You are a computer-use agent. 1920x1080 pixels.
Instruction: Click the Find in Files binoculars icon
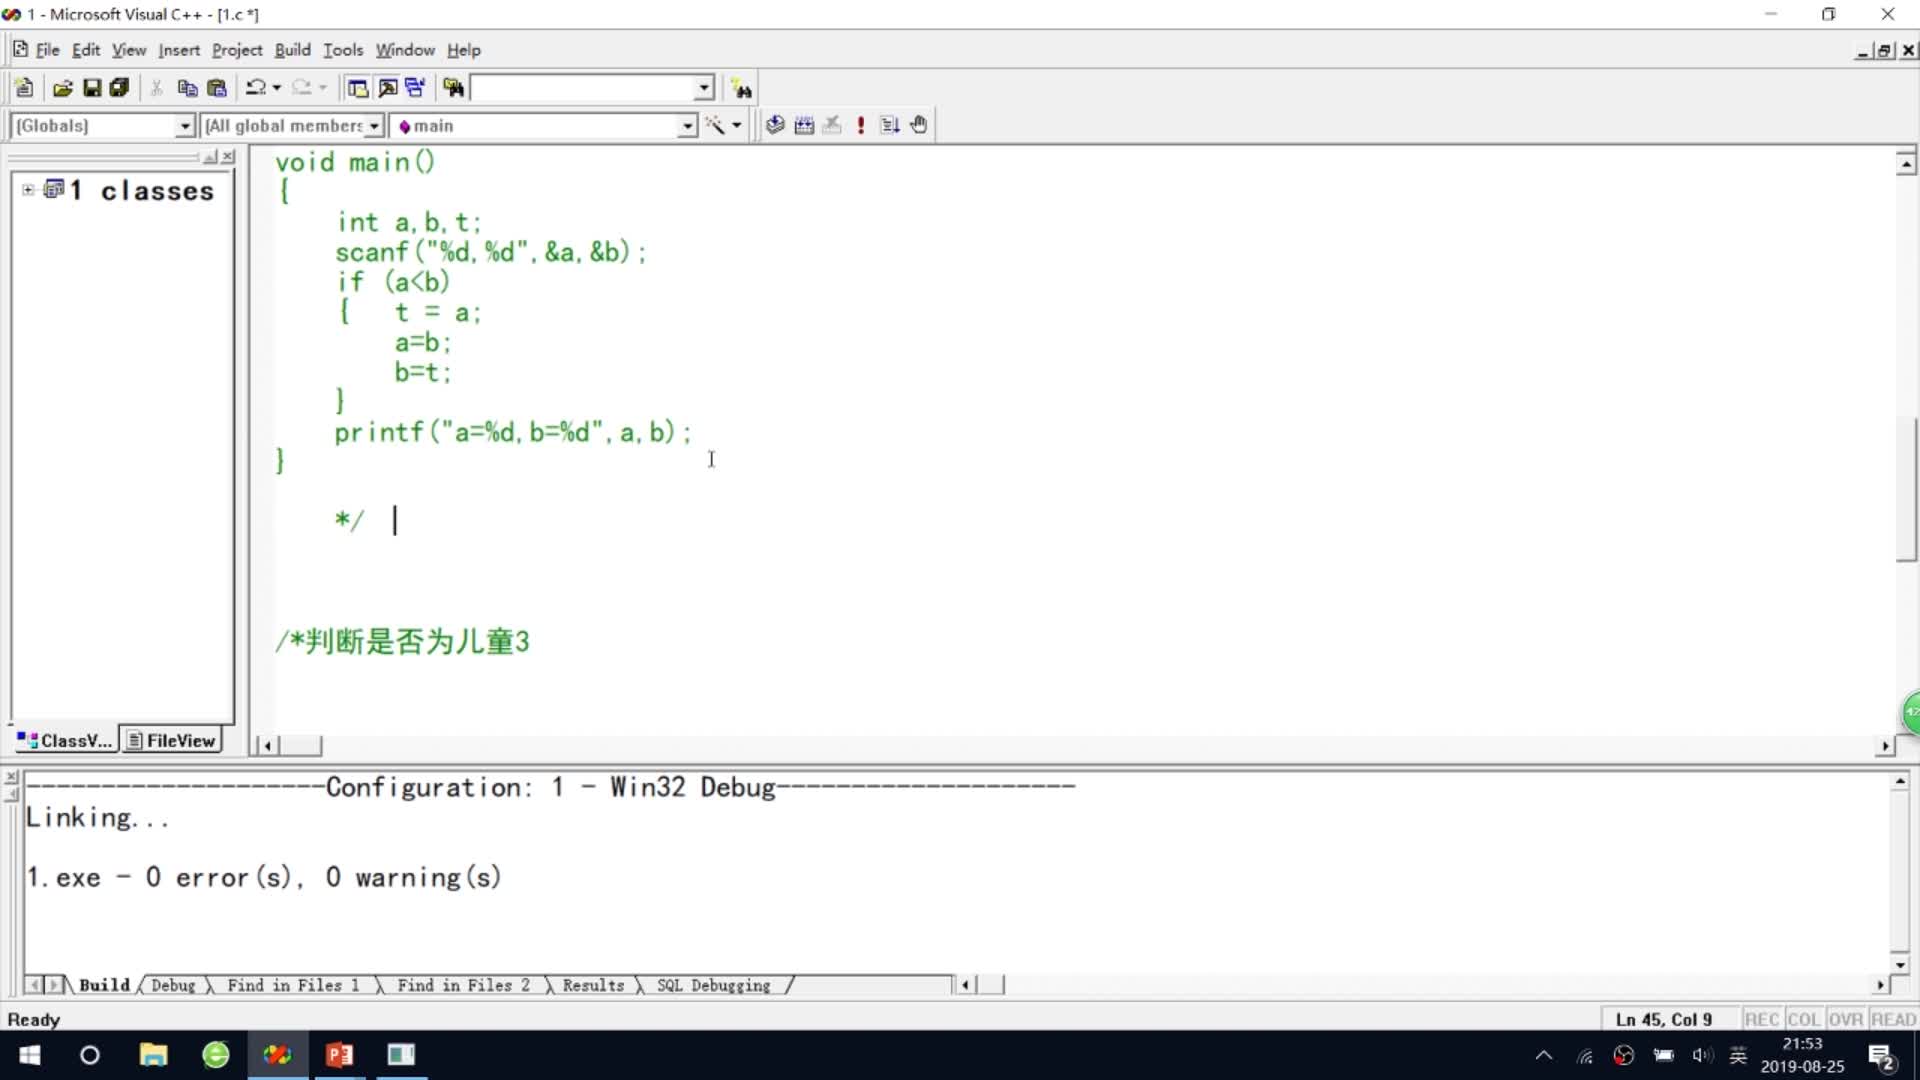click(x=453, y=88)
